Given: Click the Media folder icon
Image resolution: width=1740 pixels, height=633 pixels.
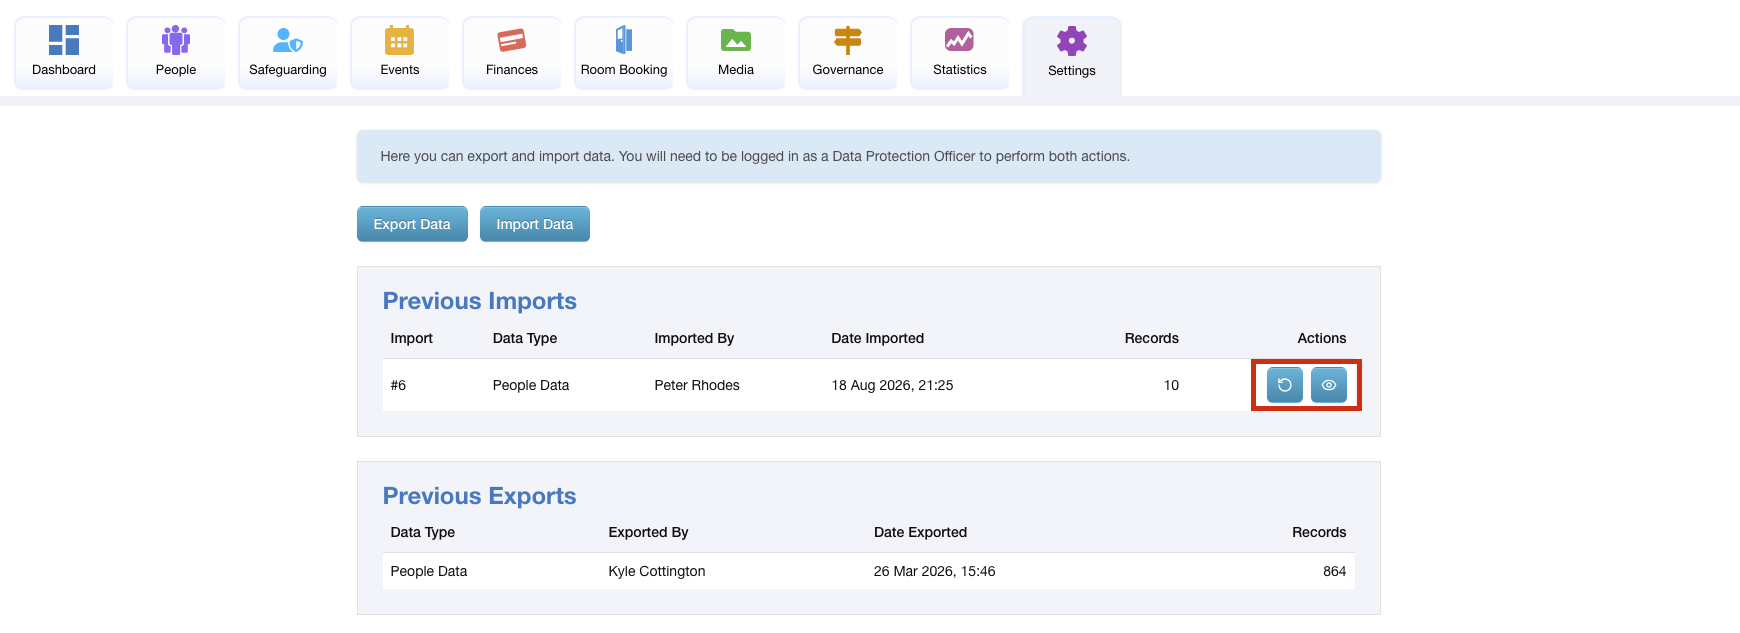Looking at the screenshot, I should [736, 40].
